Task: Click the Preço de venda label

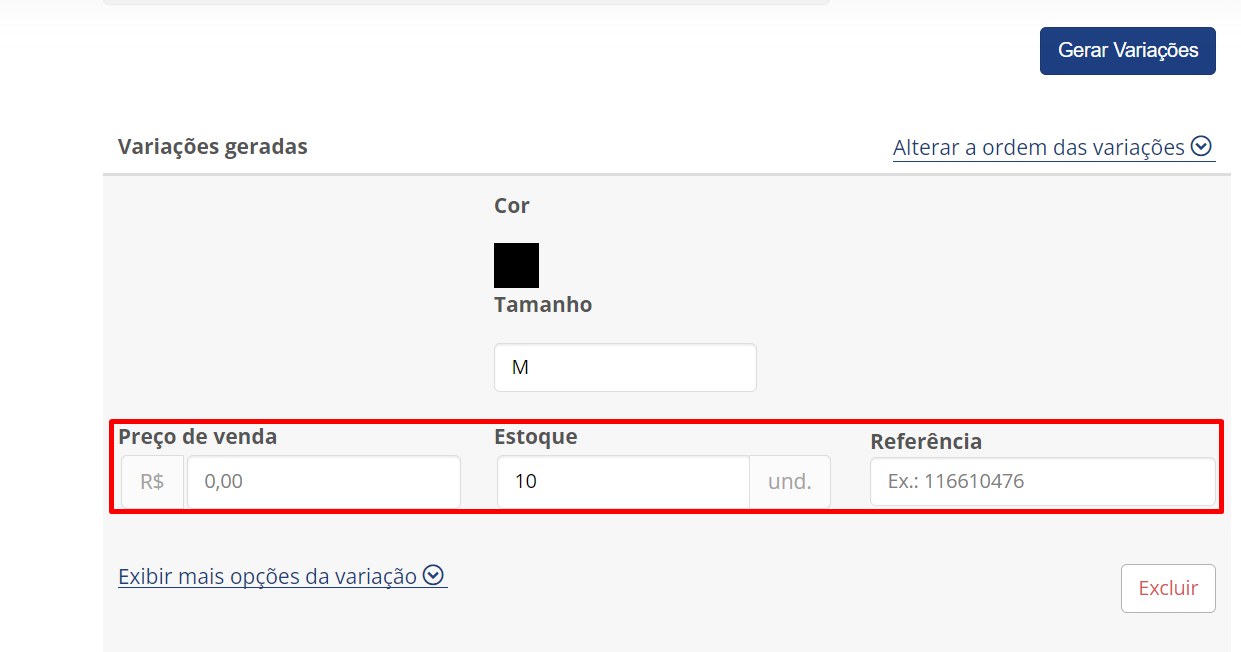Action: point(197,436)
